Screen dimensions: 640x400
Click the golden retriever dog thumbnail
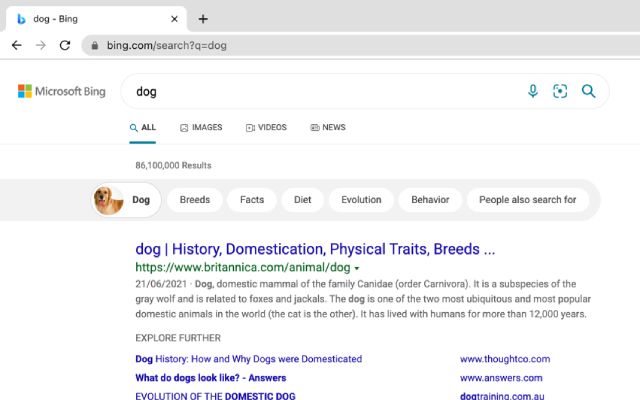pyautogui.click(x=108, y=200)
